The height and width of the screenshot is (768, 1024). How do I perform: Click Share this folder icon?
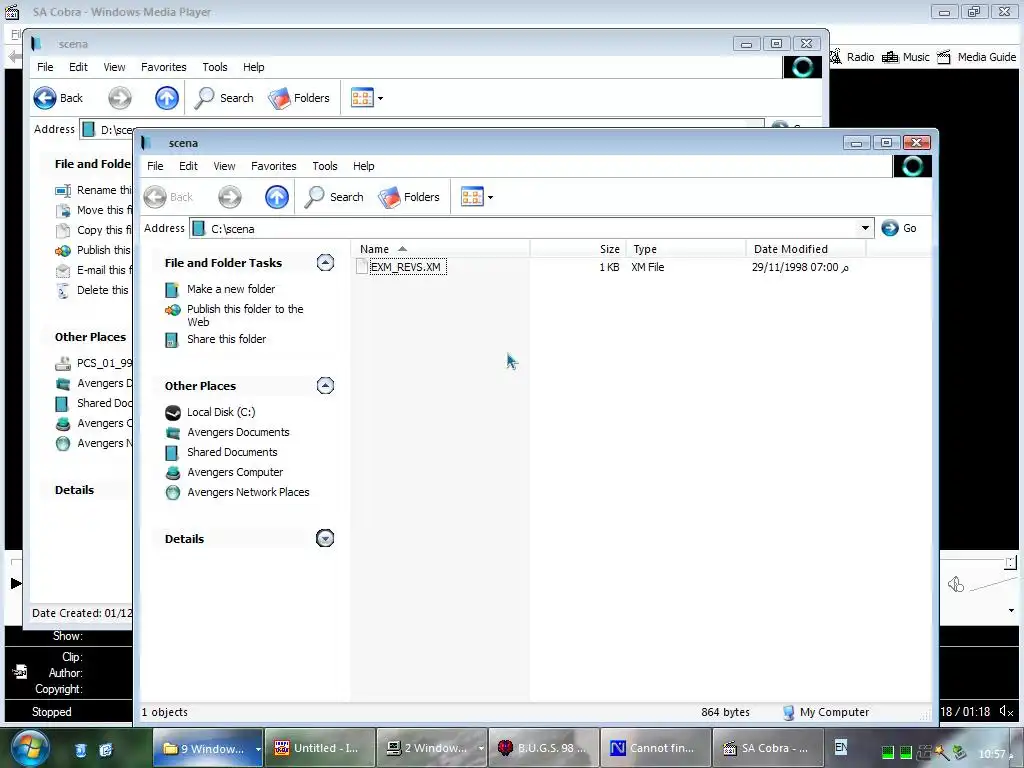click(x=172, y=340)
